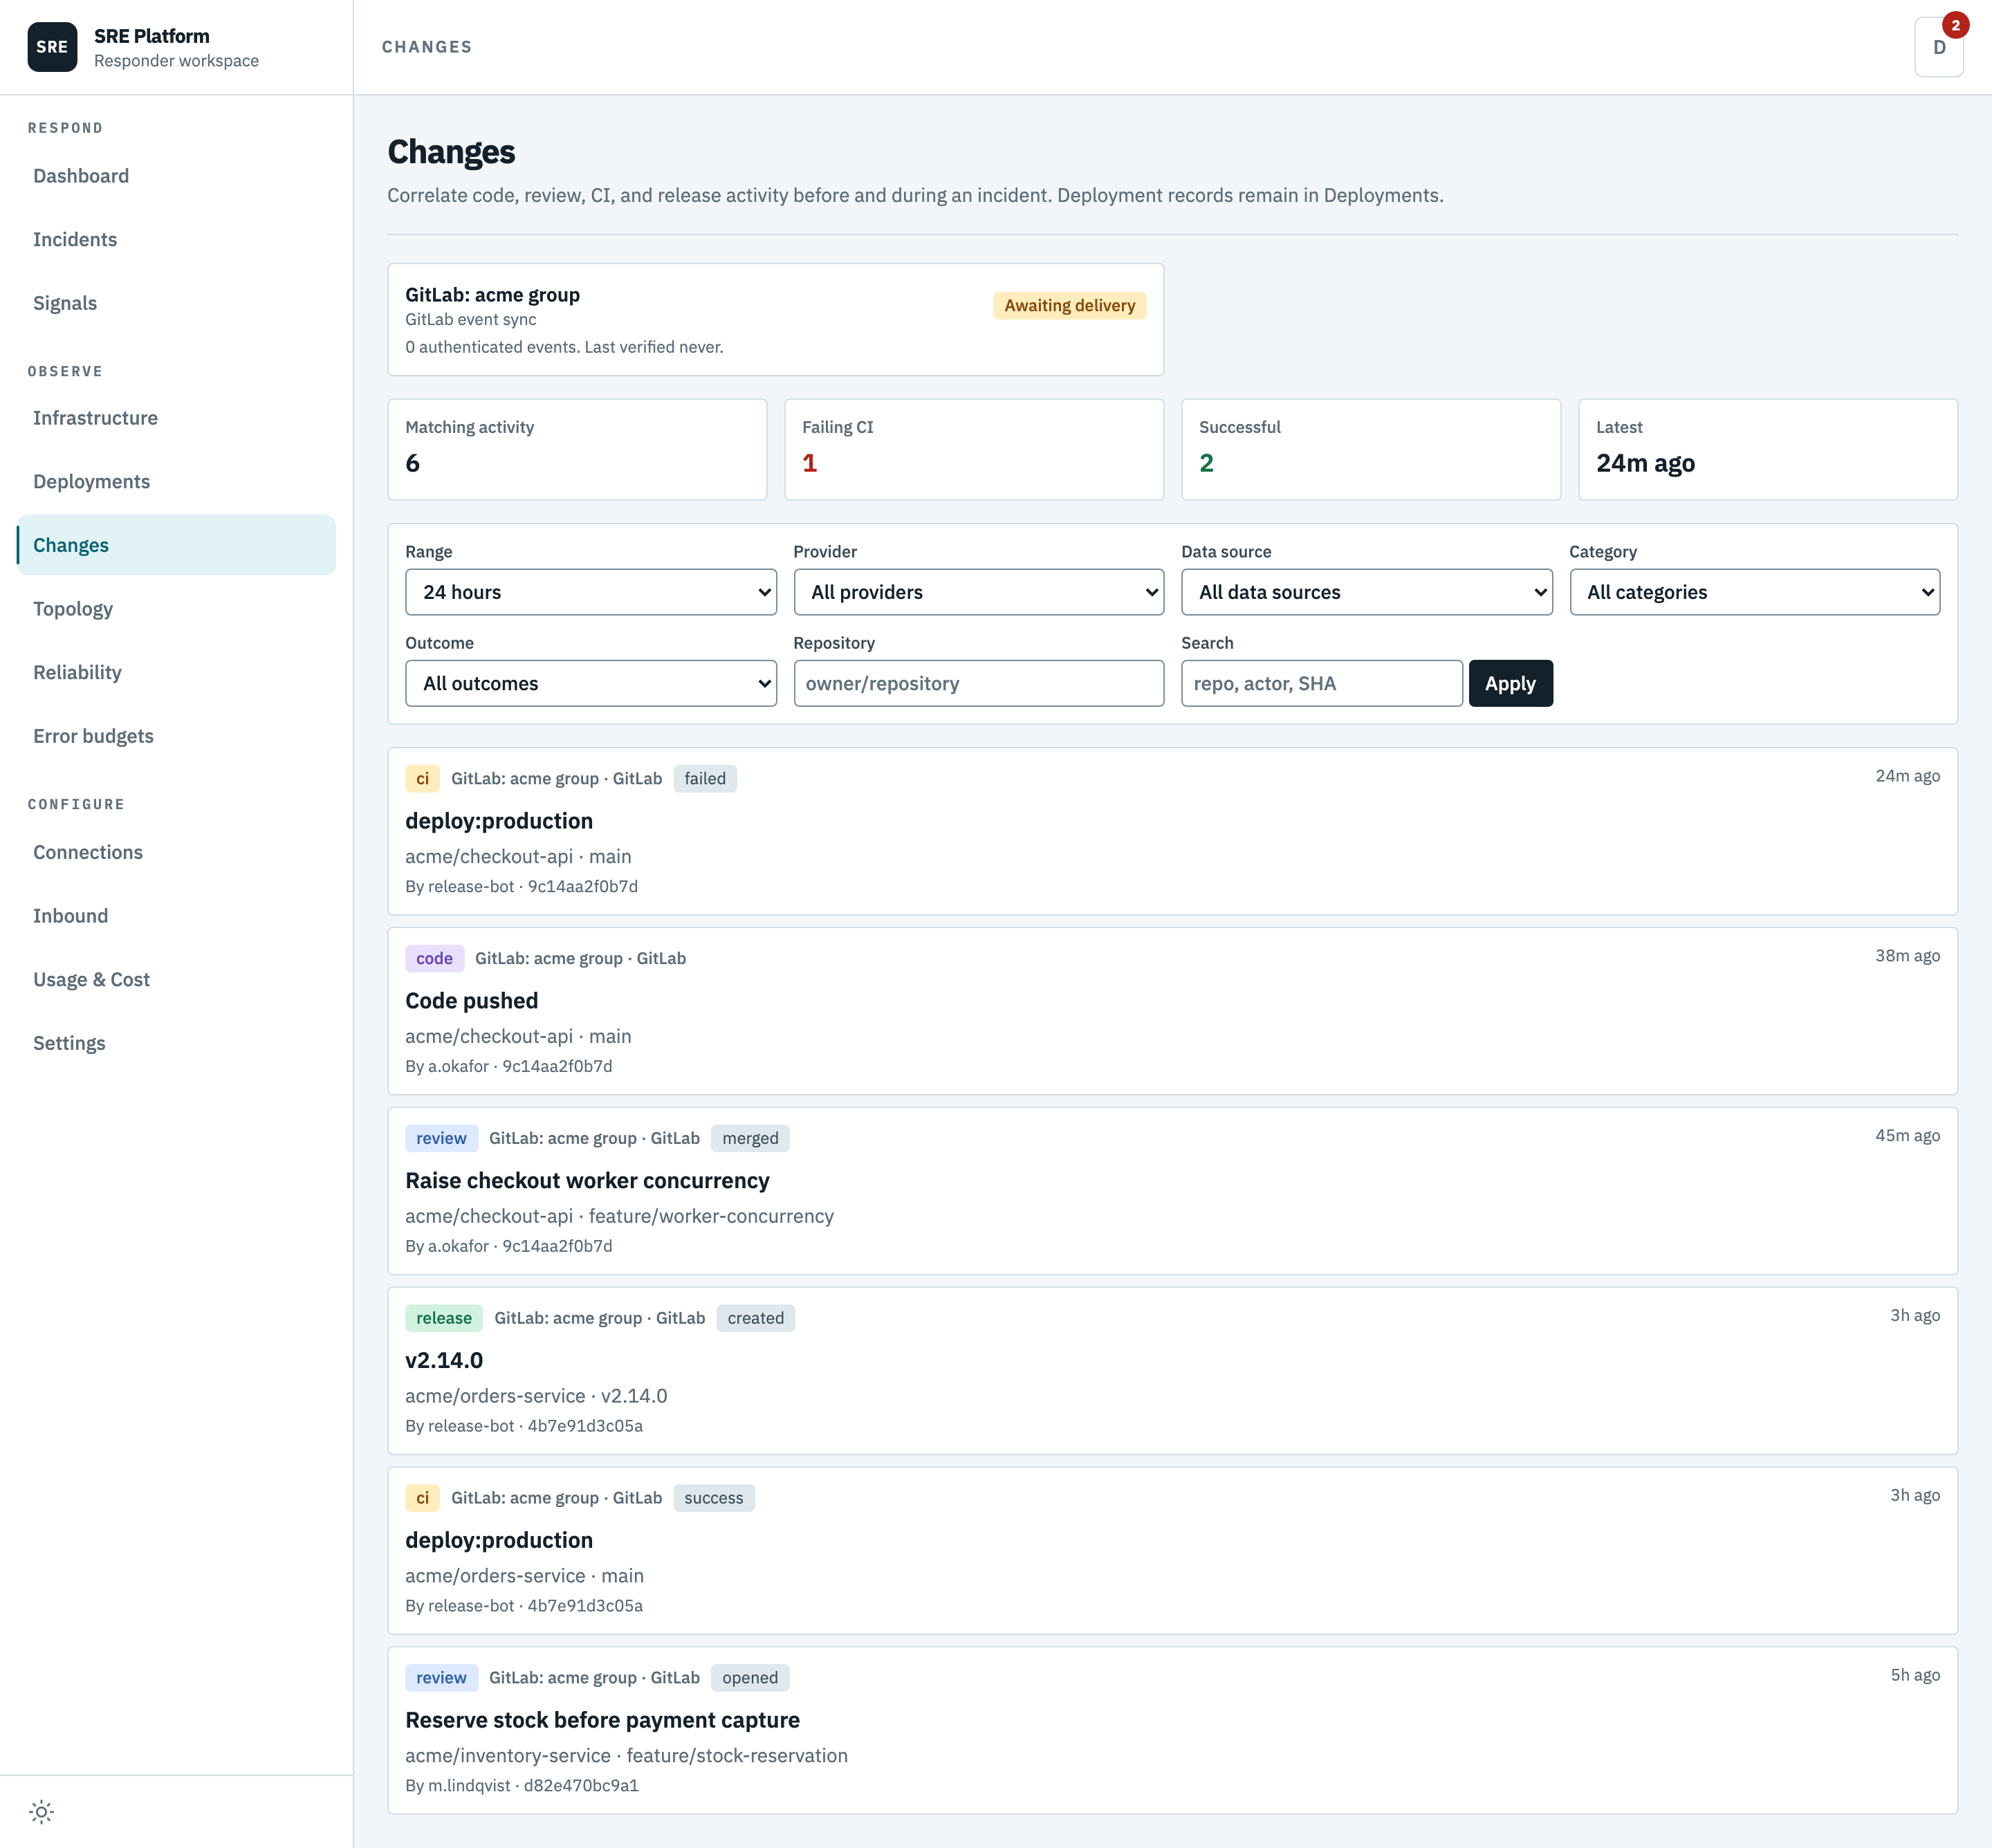Click the Matching activity stat card
1992x1848 pixels.
click(x=577, y=450)
